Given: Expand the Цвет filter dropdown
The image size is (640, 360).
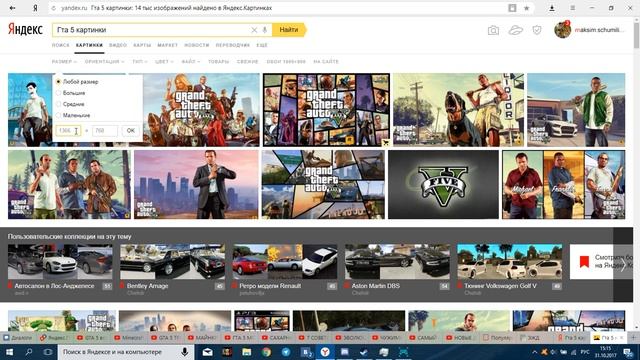Looking at the screenshot, I should point(164,62).
